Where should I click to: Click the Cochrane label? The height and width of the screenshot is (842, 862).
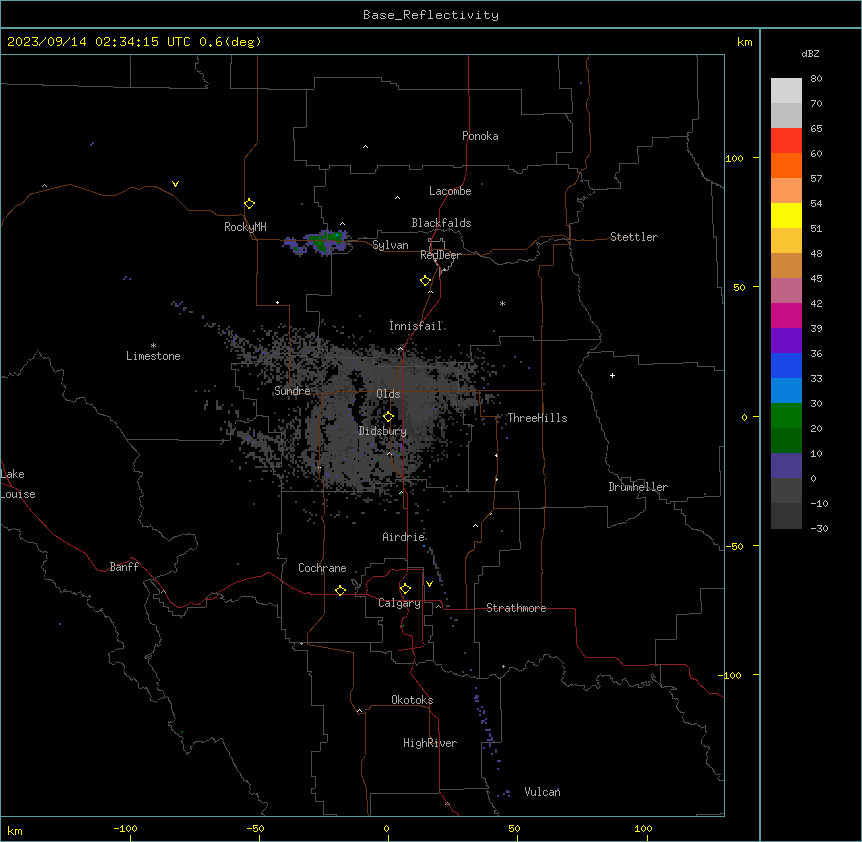tap(322, 568)
